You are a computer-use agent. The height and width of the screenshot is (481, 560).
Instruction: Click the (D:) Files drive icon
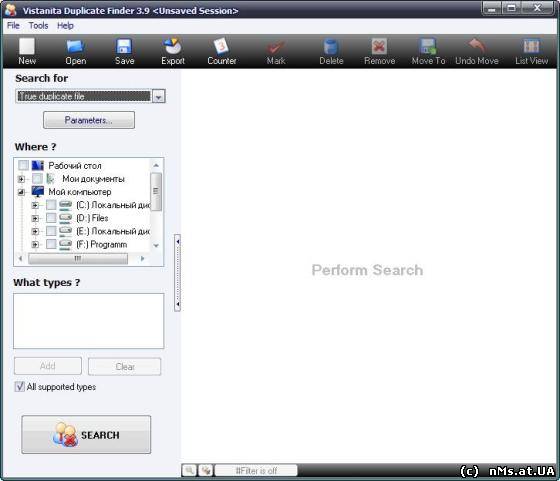[x=65, y=218]
